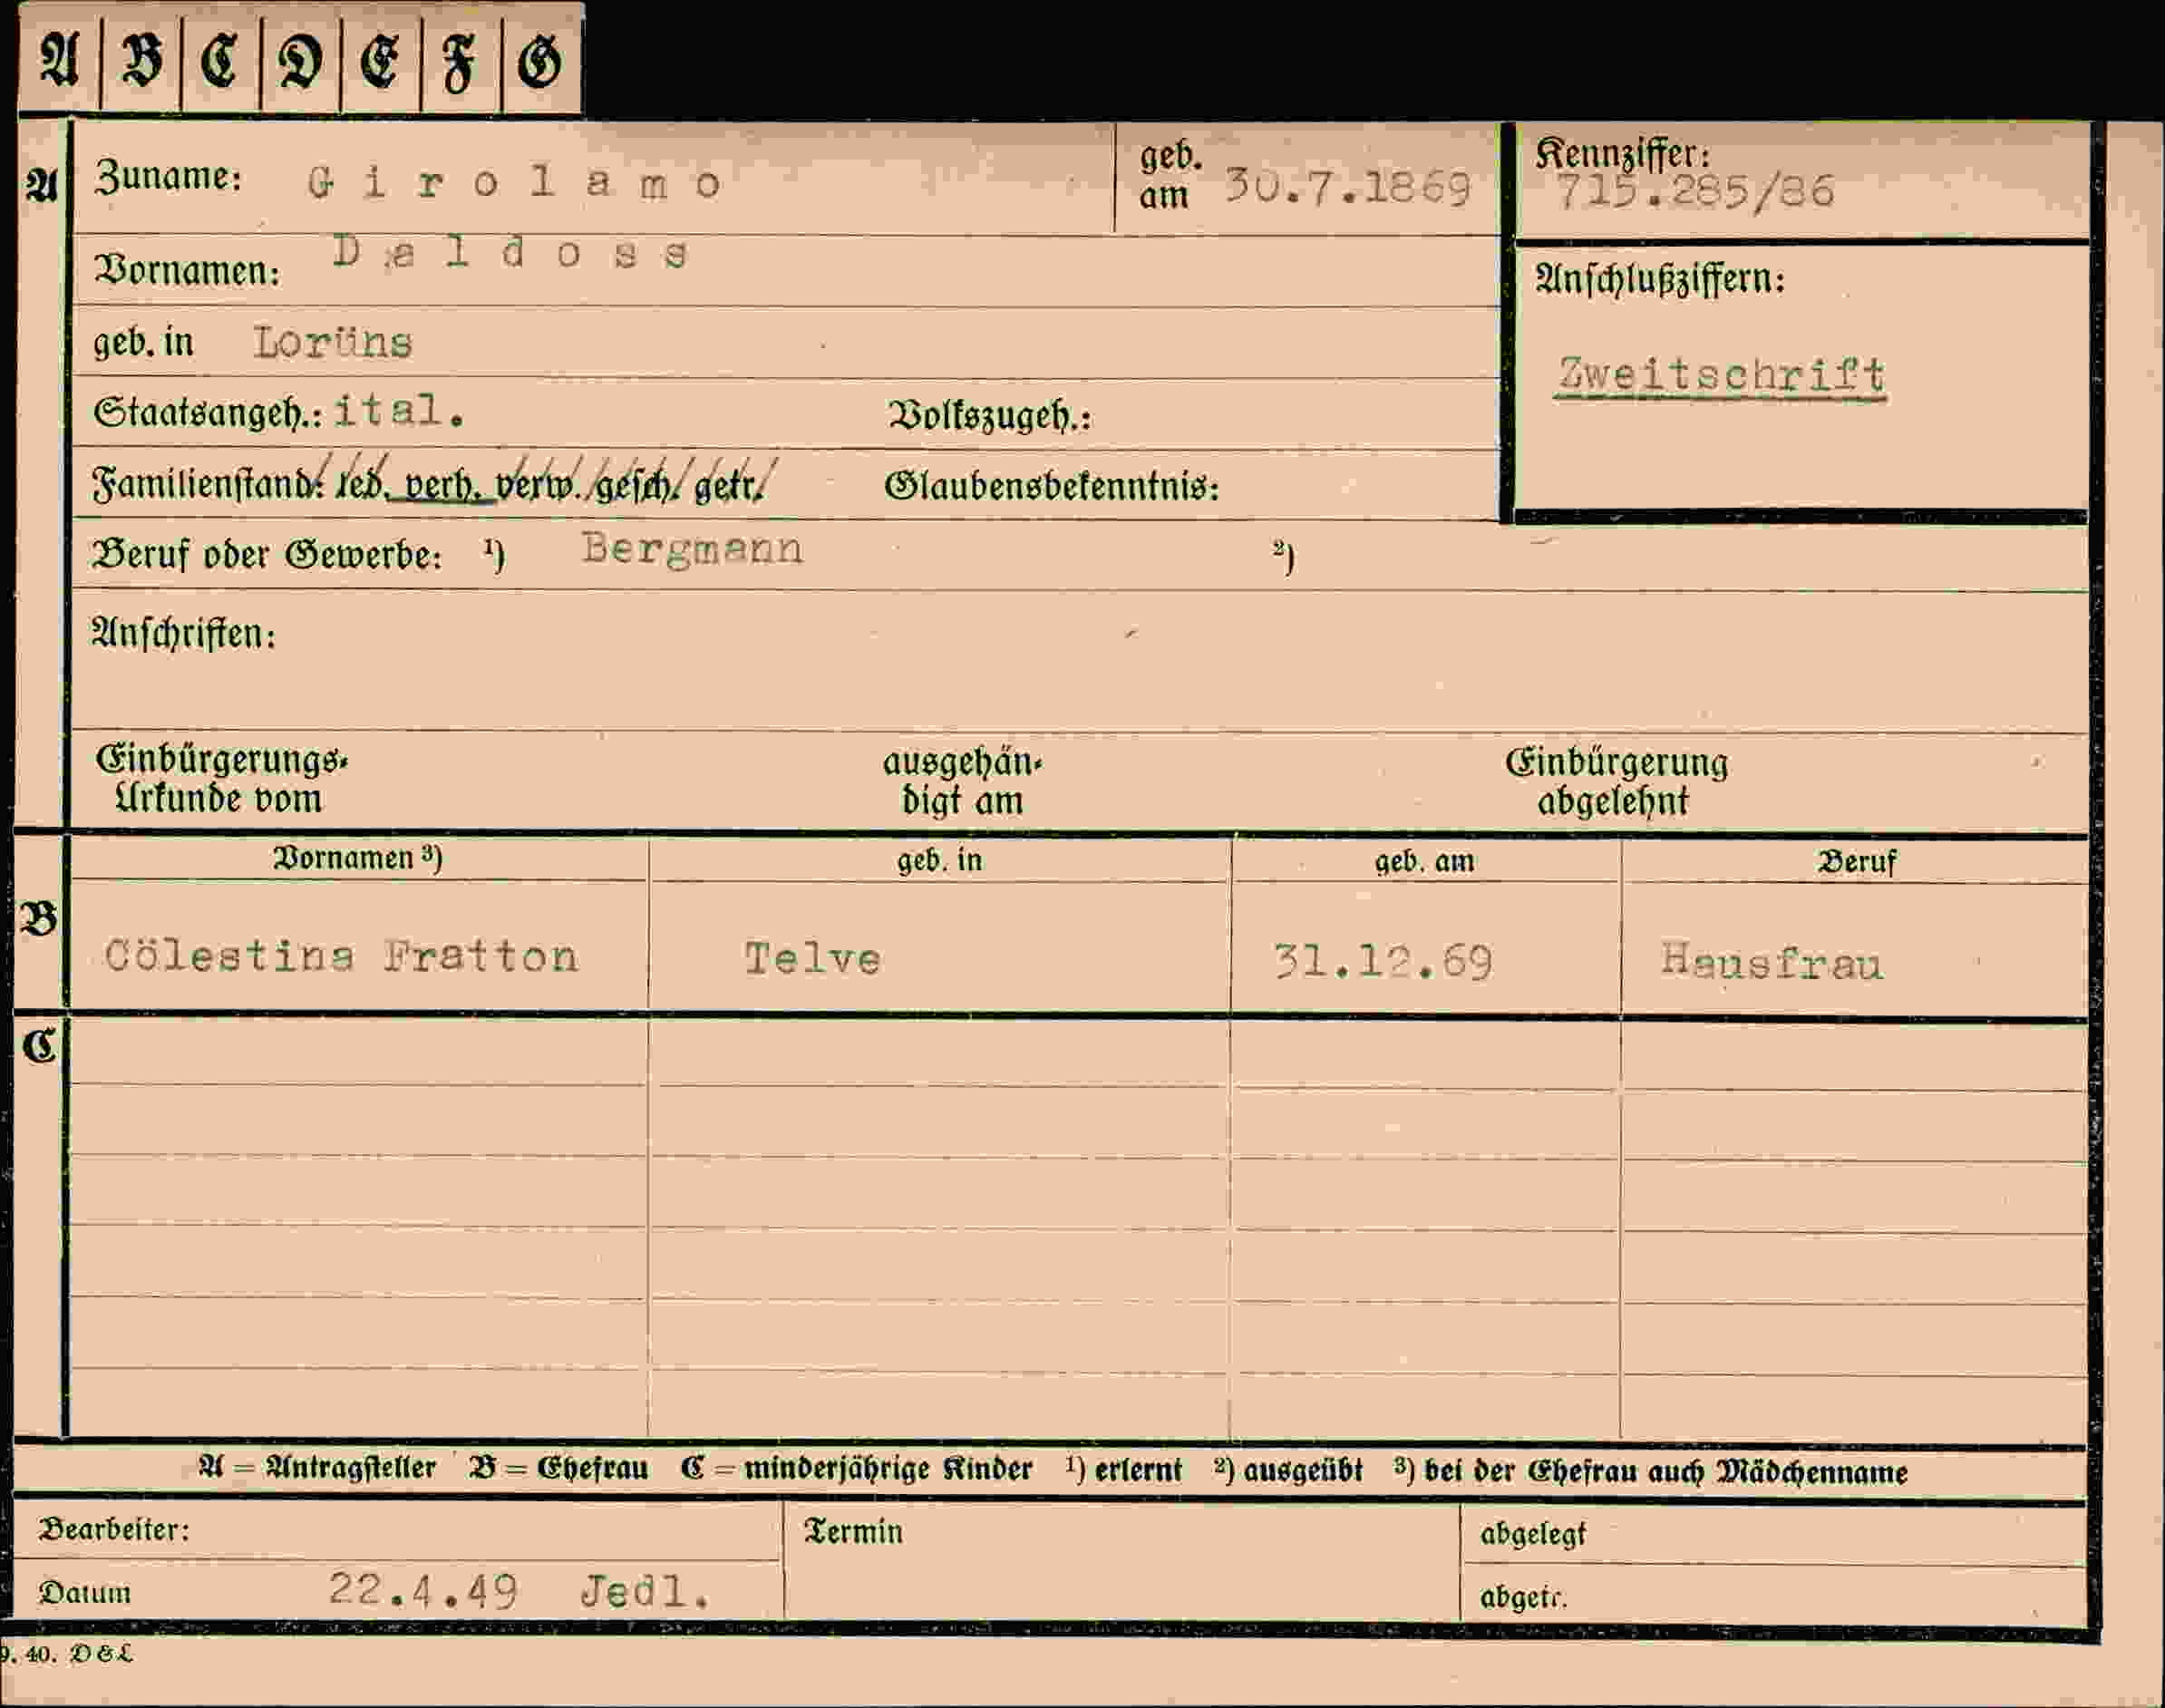This screenshot has height=1708, width=2165.
Task: Click the 'Beruf oder Gewerbe:' label
Action: [267, 555]
